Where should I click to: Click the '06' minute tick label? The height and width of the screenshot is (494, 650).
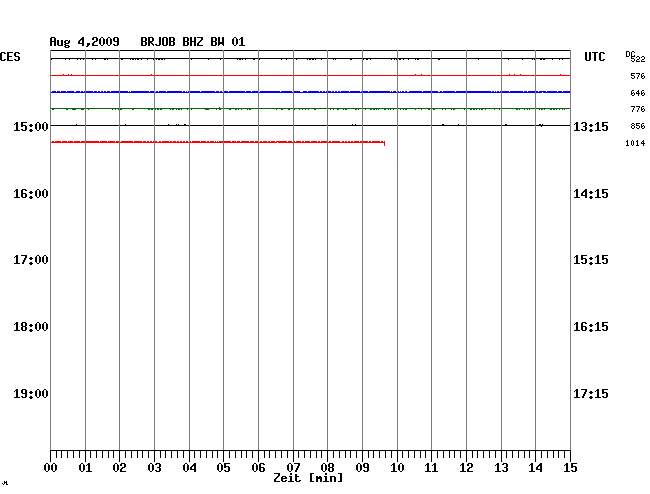coord(258,468)
